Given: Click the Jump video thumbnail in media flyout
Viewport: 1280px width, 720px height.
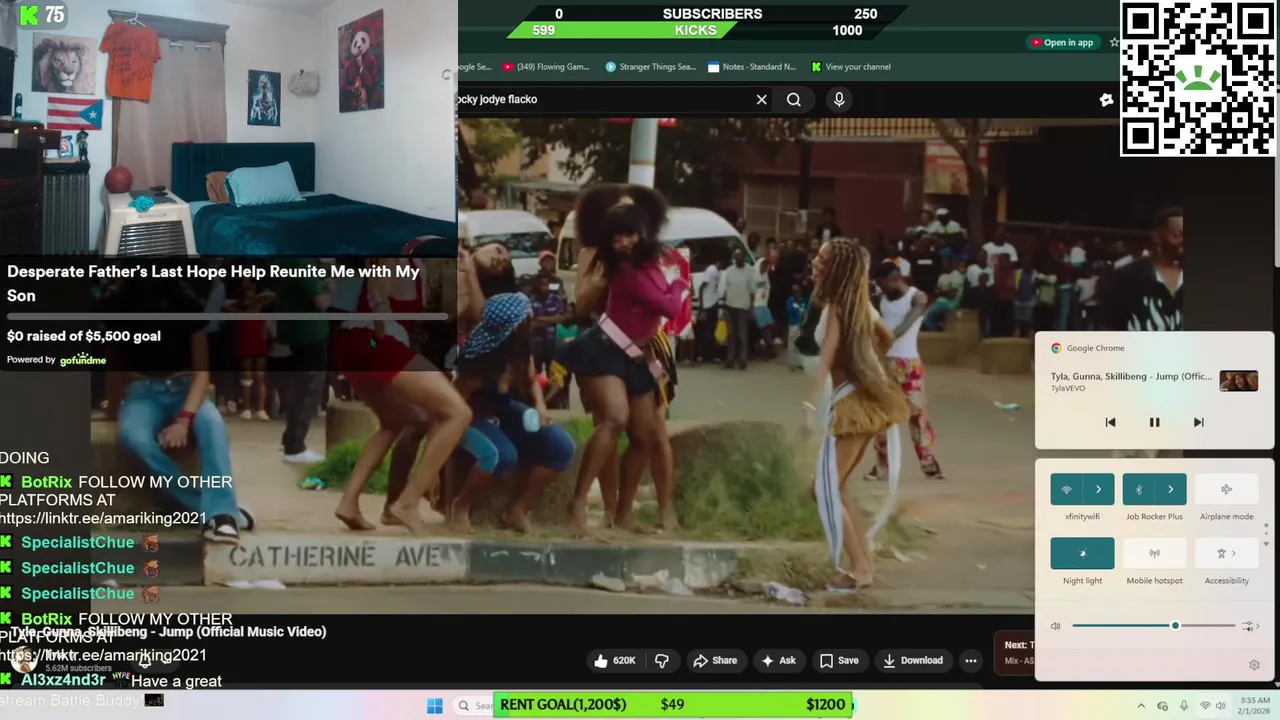Looking at the screenshot, I should click(1238, 381).
